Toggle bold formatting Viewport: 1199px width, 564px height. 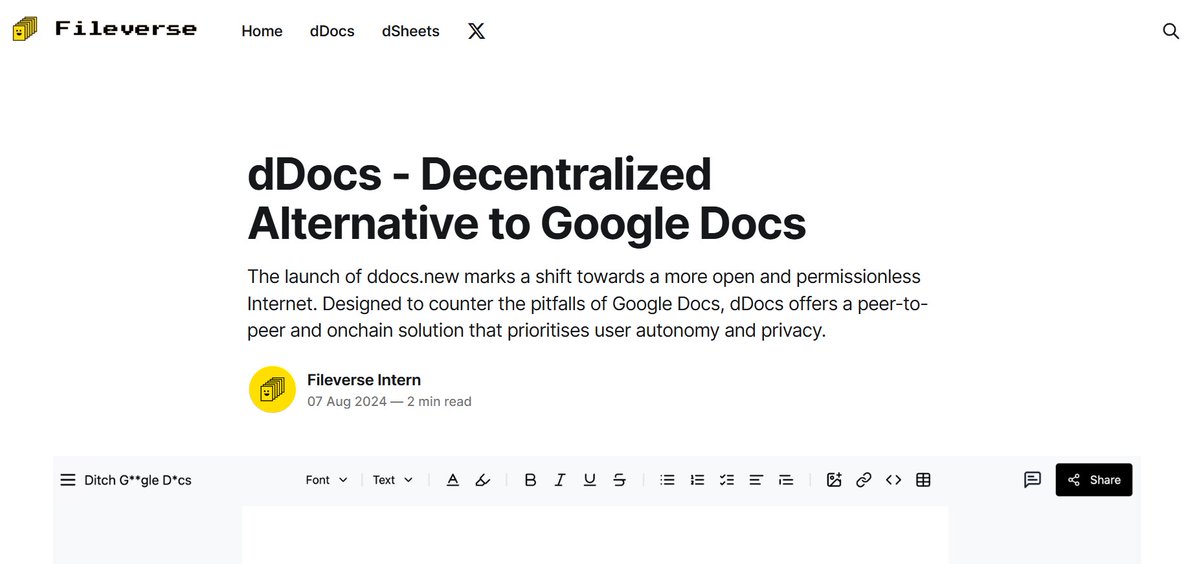click(x=530, y=480)
